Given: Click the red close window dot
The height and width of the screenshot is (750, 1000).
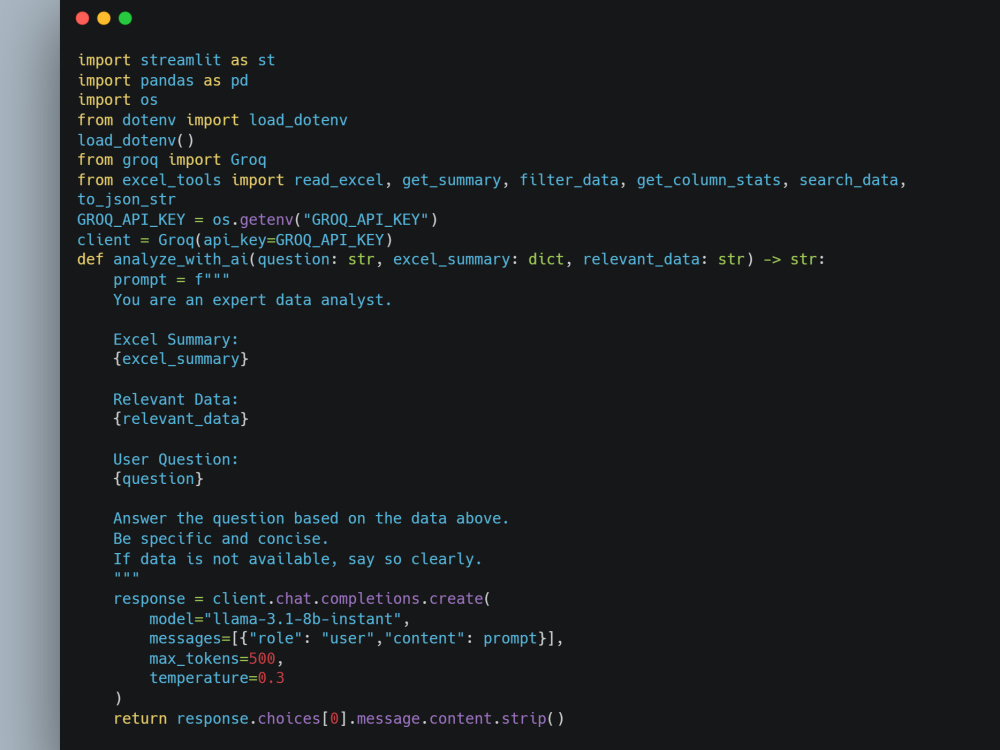Looking at the screenshot, I should [82, 18].
